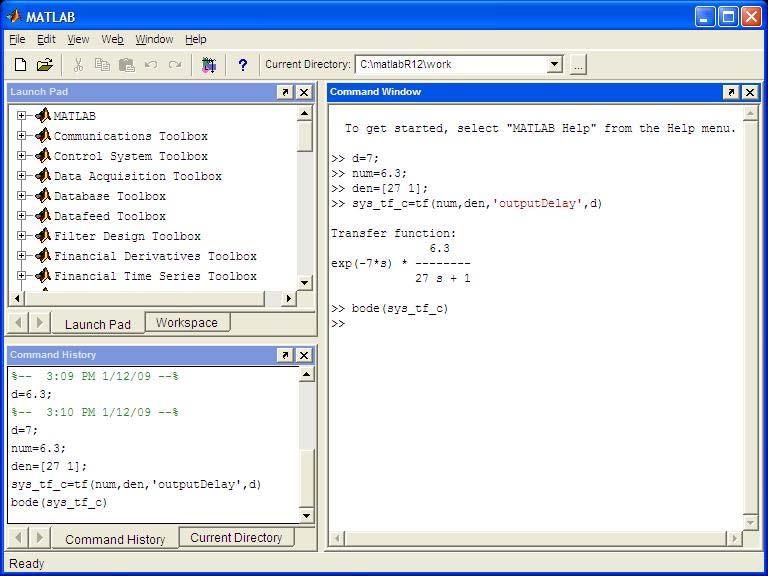The width and height of the screenshot is (768, 576).
Task: Click the Database Toolbox icon
Action: point(43,196)
